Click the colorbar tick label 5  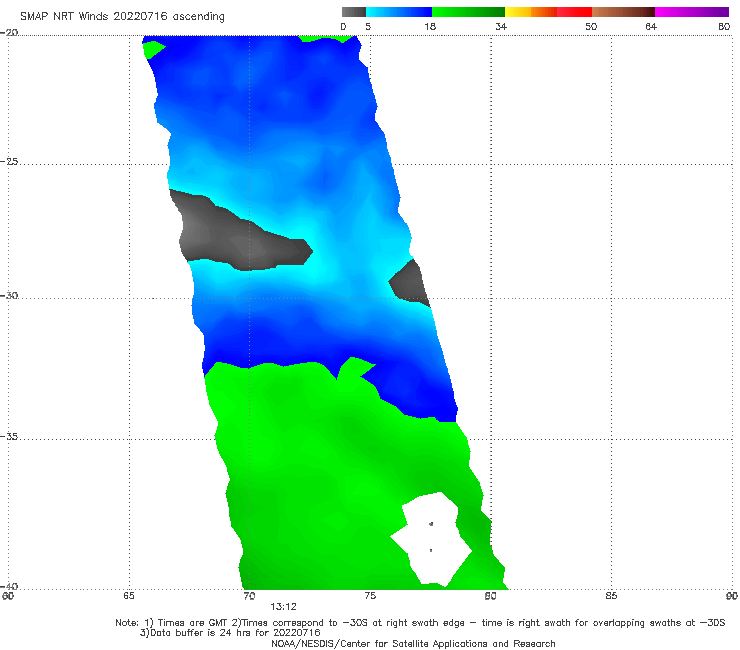pos(368,27)
